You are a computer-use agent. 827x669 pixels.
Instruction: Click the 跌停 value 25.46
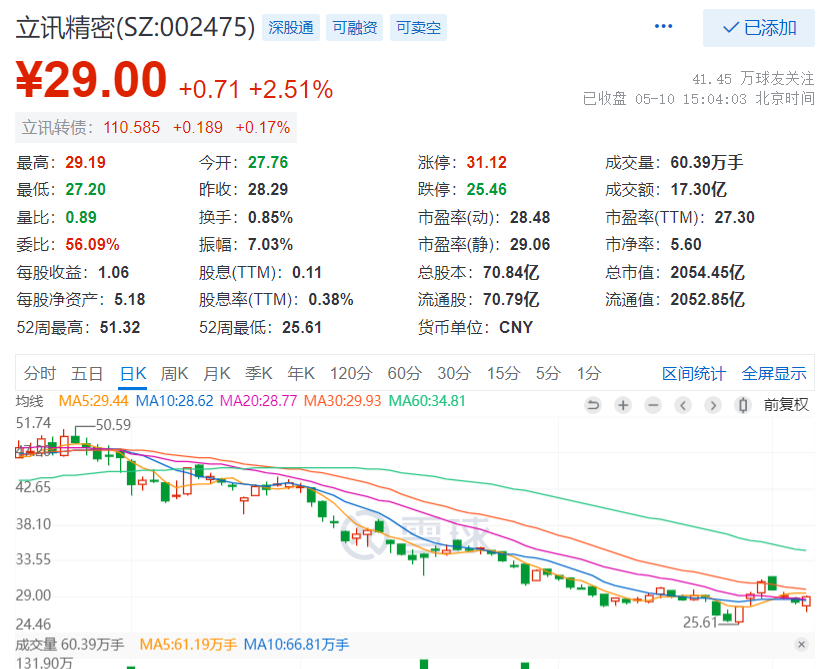[x=486, y=189]
